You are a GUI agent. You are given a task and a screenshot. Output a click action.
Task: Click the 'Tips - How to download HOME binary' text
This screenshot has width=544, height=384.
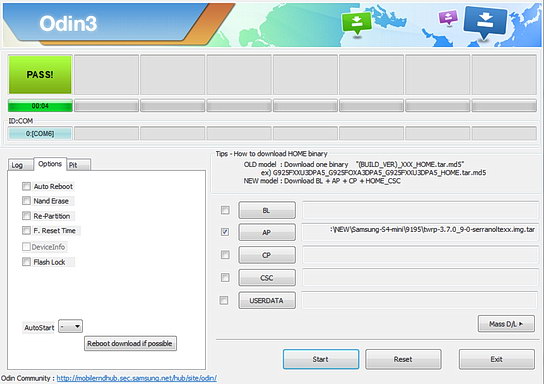(x=271, y=154)
